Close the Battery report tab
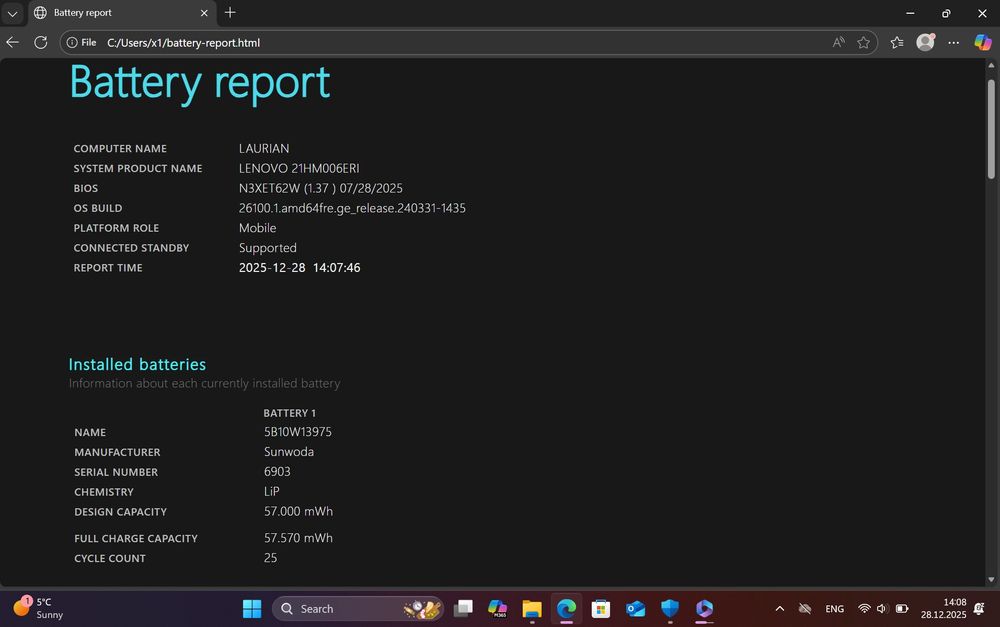The width and height of the screenshot is (1000, 627). coord(204,13)
